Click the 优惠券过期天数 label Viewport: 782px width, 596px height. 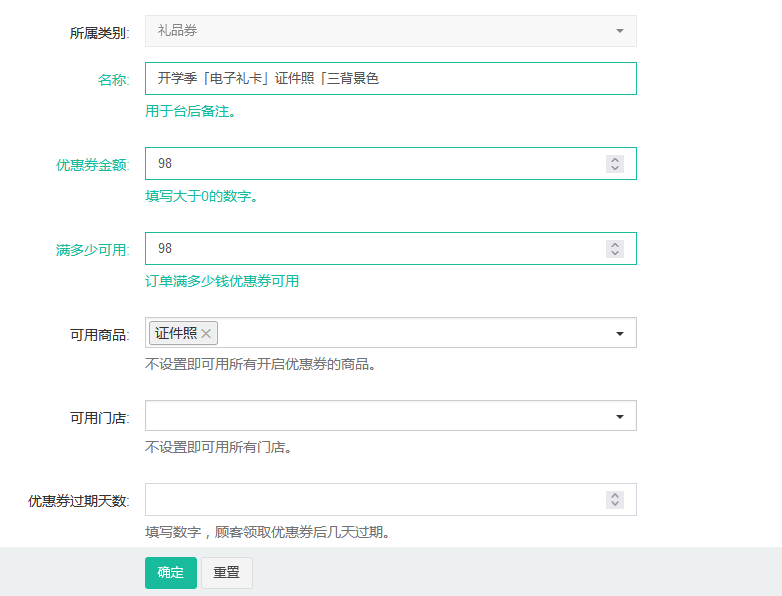coord(78,501)
